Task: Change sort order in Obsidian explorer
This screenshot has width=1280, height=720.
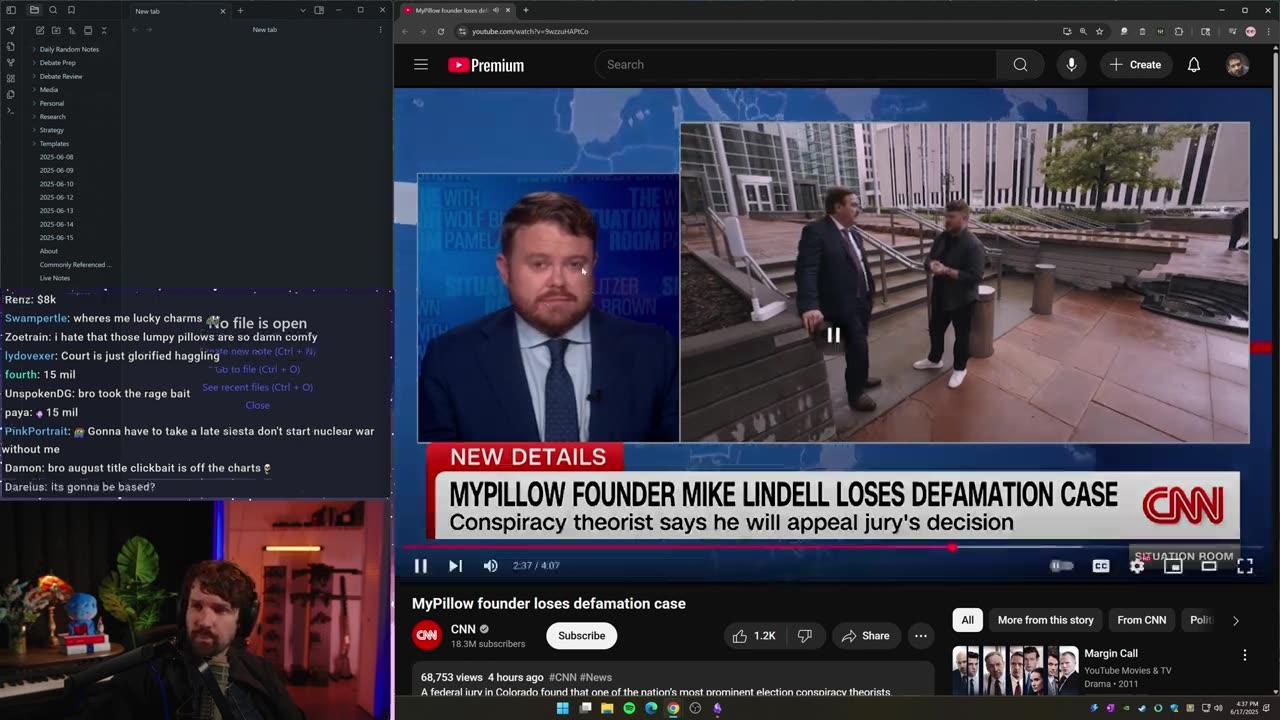Action: click(71, 30)
